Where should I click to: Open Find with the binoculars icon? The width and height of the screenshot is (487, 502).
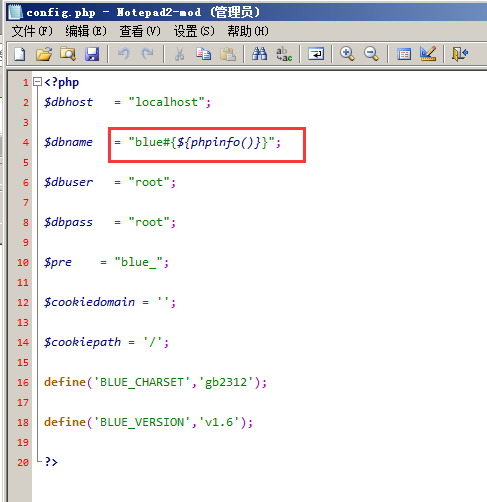[259, 54]
